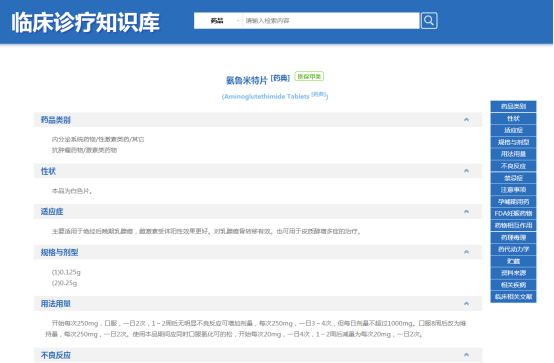The image size is (554, 363).
Task: Click the 规格与剂型 section header text
Action: (x=59, y=252)
